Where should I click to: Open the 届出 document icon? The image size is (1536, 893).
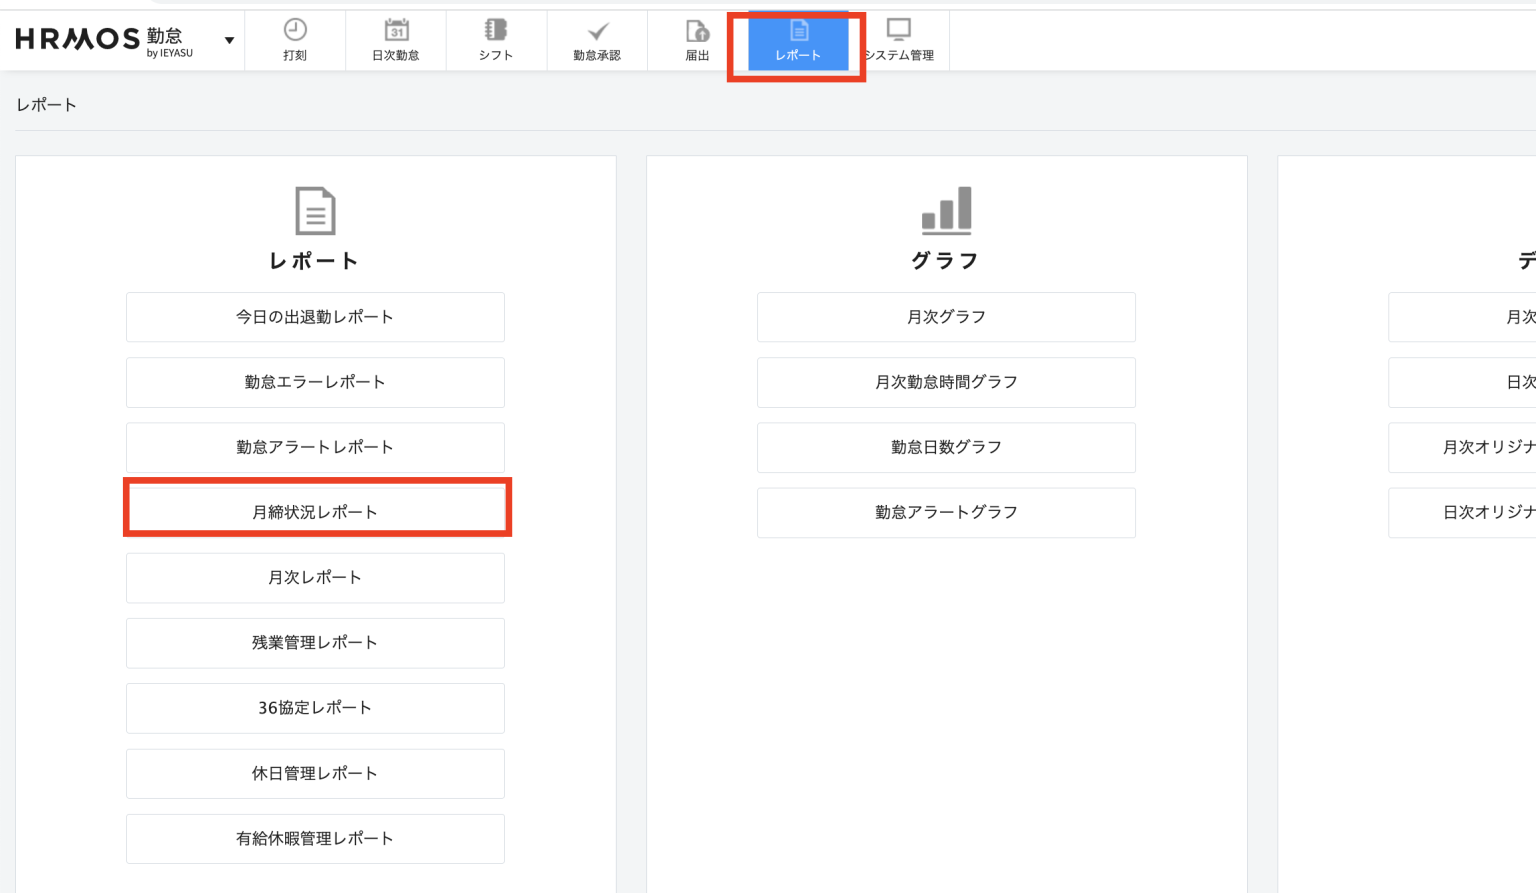(x=697, y=31)
